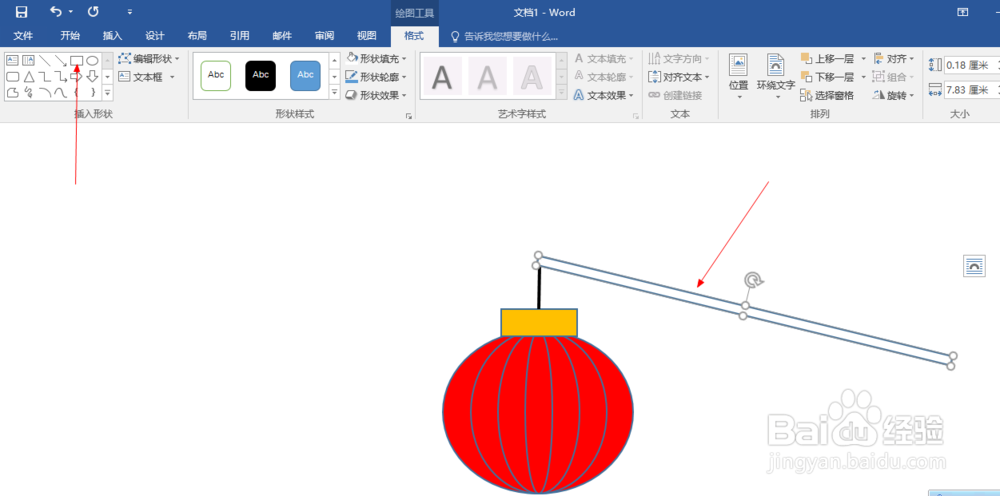The height and width of the screenshot is (496, 1000).
Task: Select the right brace shape
Action: pos(92,92)
